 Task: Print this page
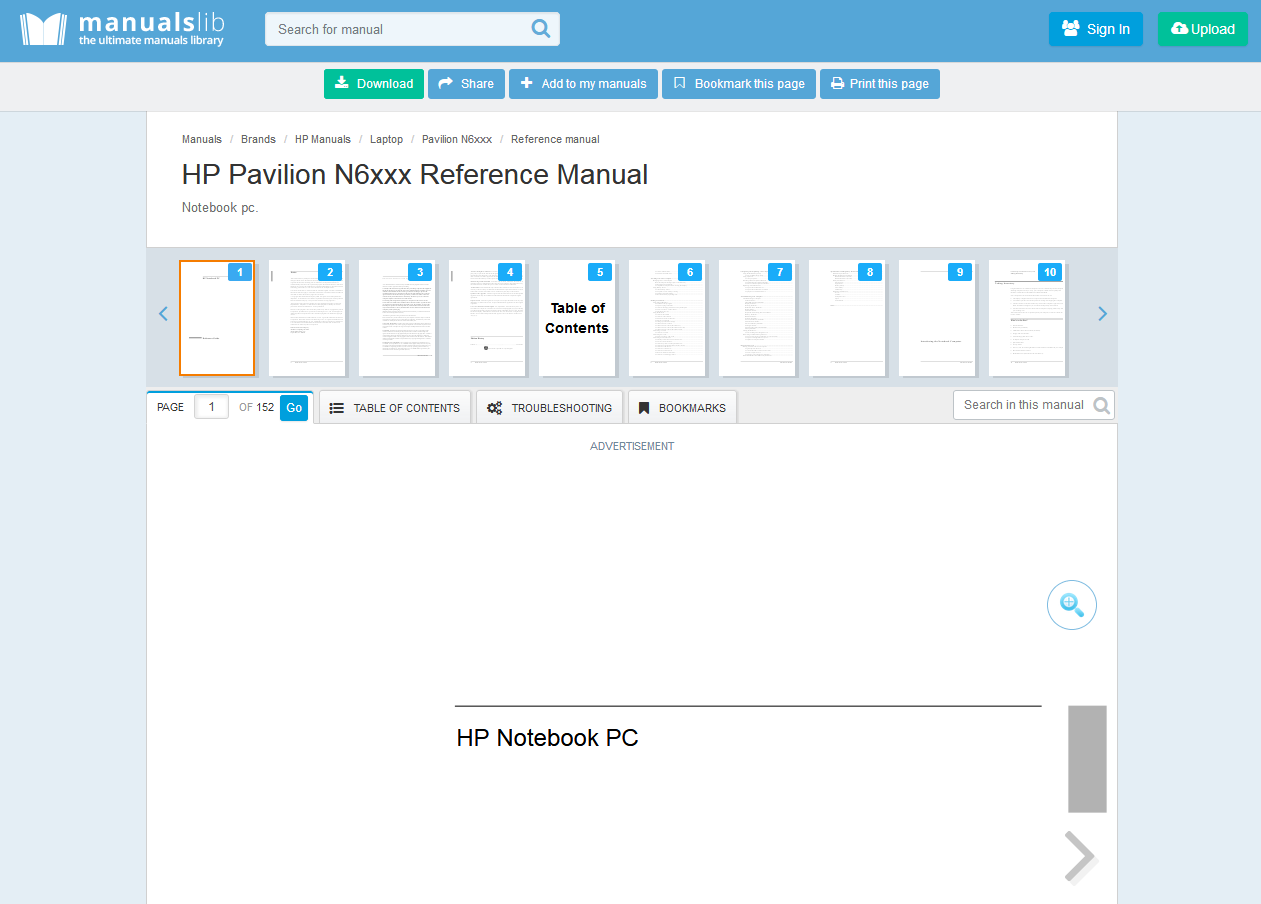880,84
